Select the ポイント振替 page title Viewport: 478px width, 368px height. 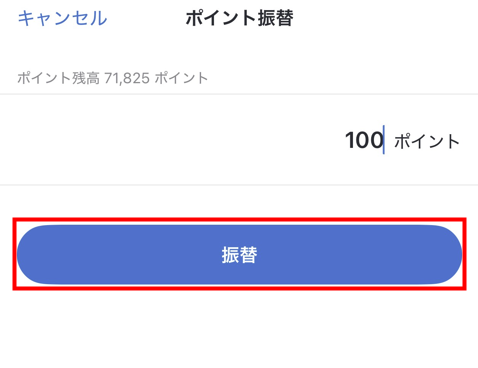(239, 18)
